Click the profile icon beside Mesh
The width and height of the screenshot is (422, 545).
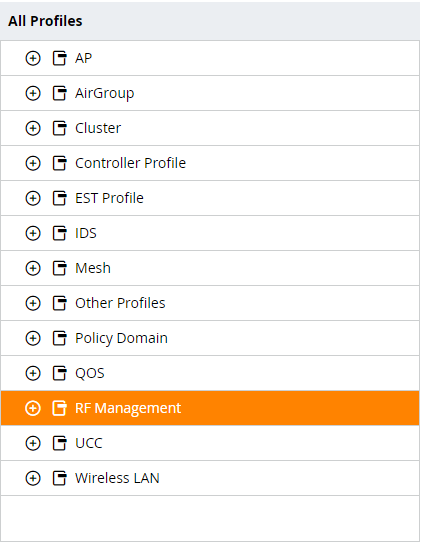coord(59,268)
